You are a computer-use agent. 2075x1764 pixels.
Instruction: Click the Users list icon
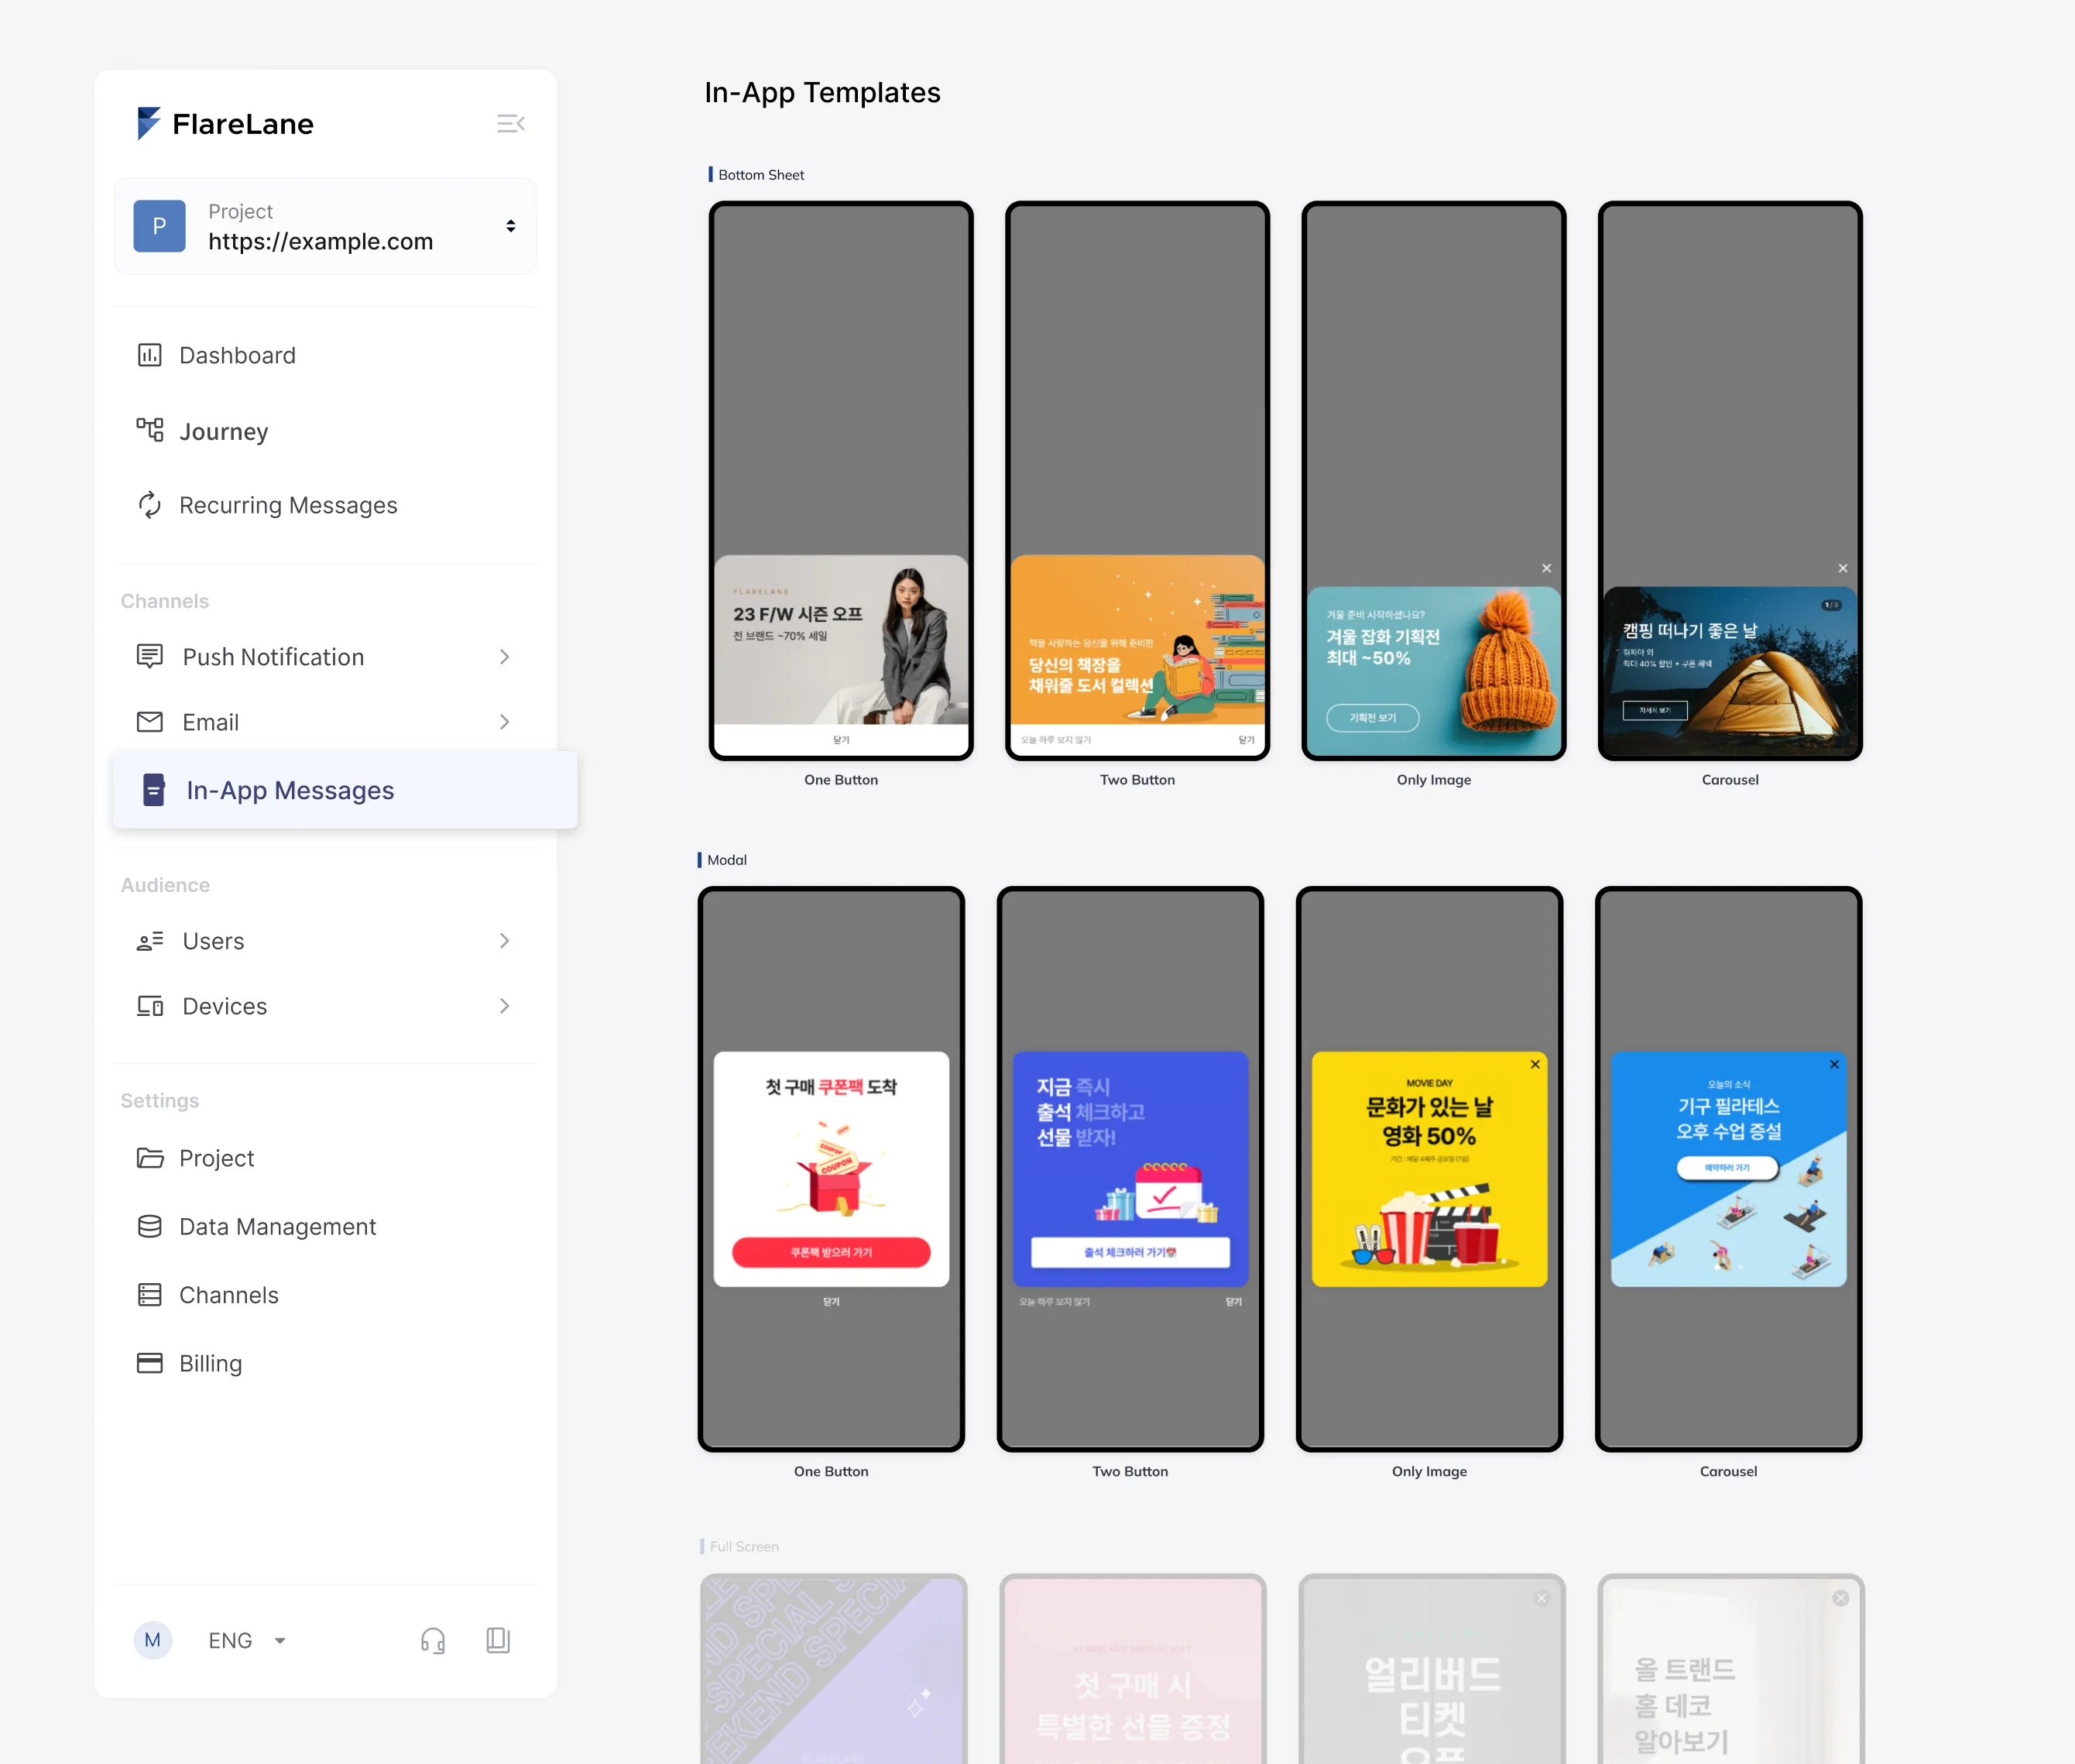[150, 941]
